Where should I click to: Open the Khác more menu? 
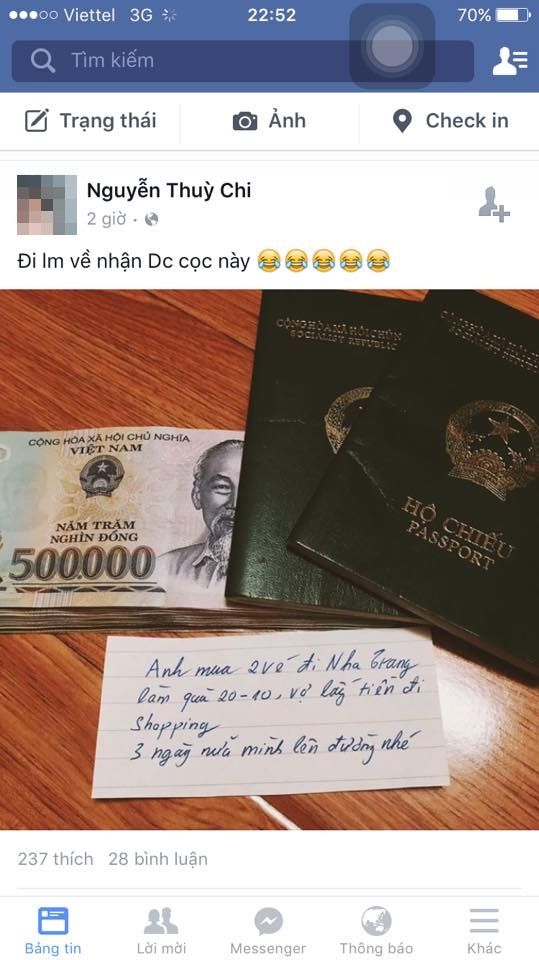pos(484,931)
